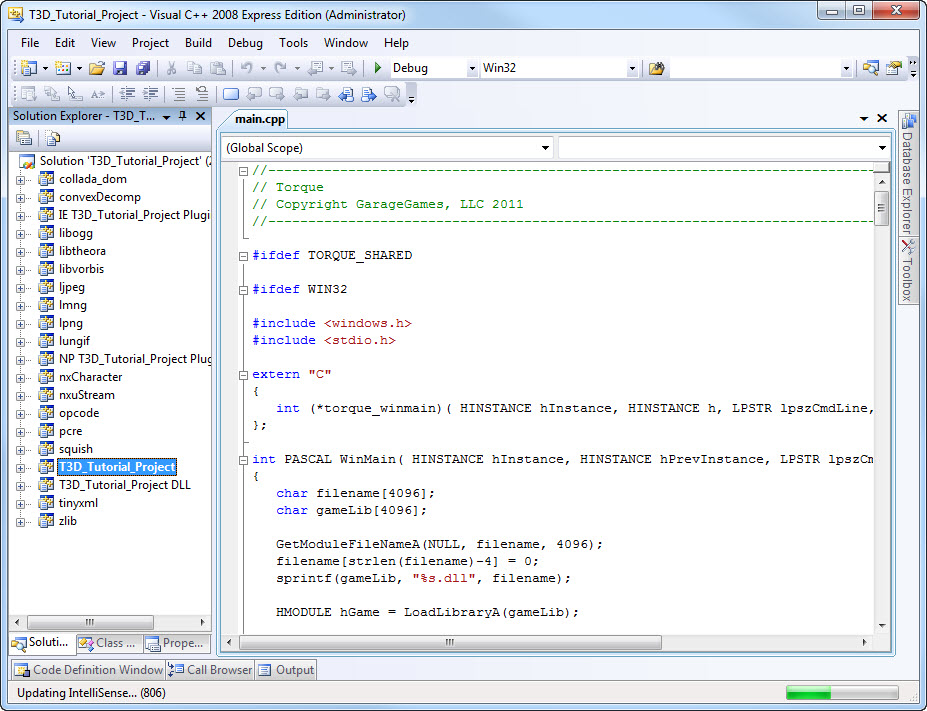Viewport: 927px width, 711px height.
Task: Click the Open File folder icon
Action: (x=97, y=68)
